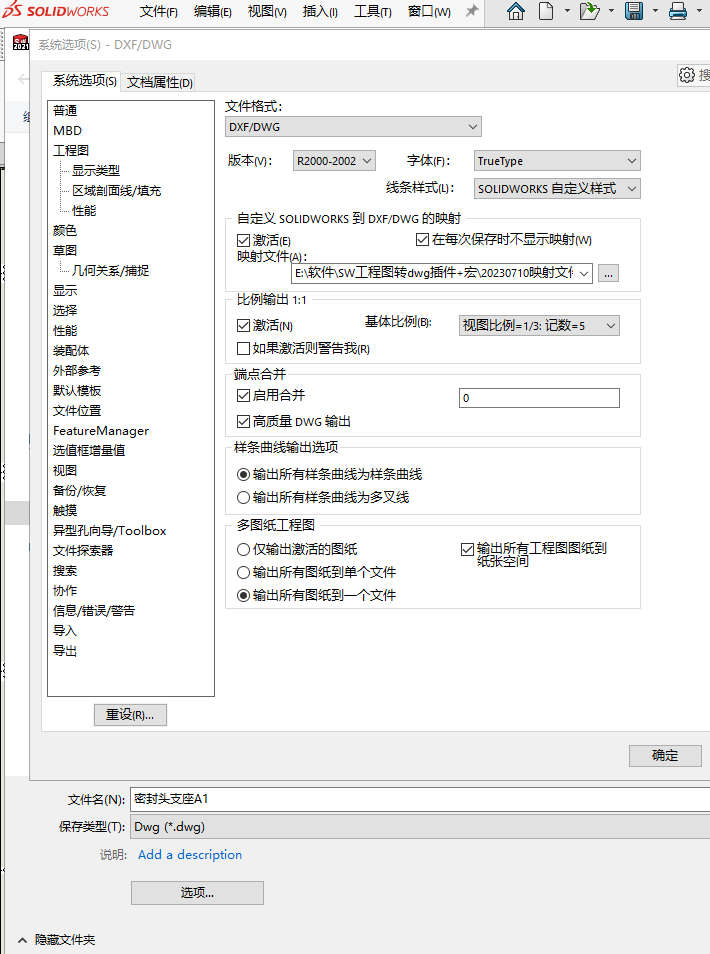Click the 确定 button
The image size is (710, 954).
665,756
